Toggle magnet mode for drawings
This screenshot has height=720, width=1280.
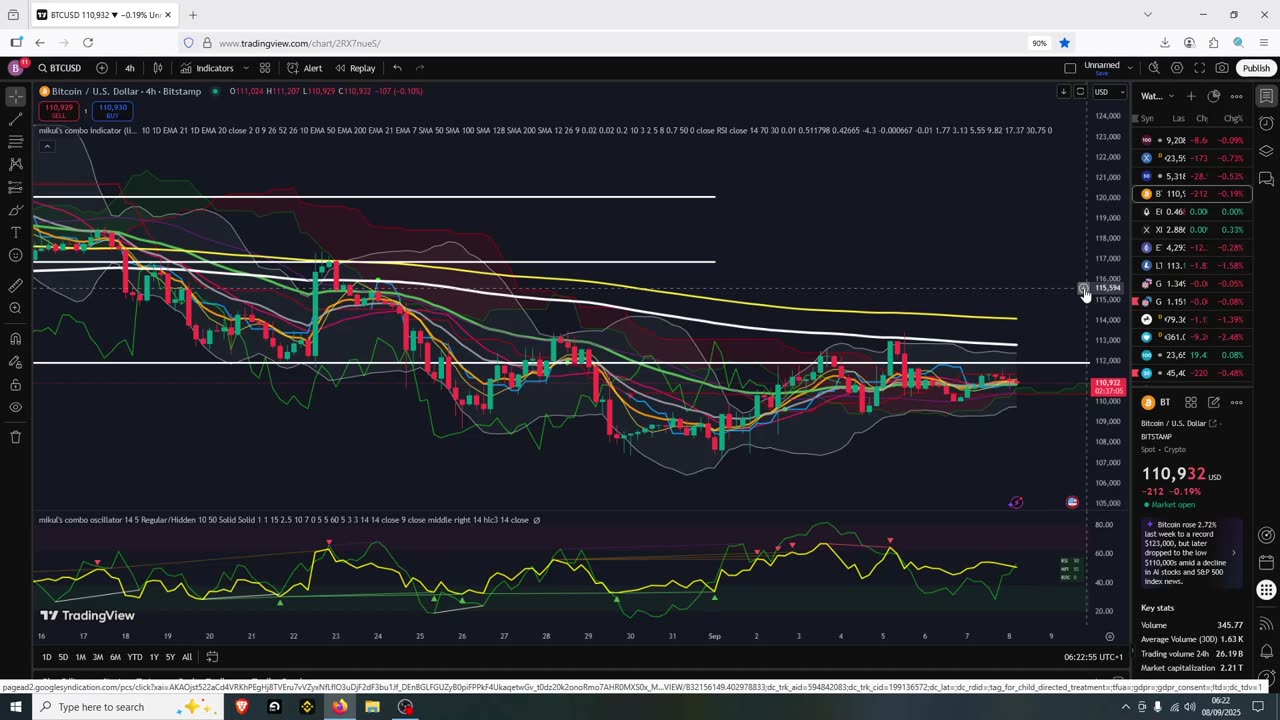16,338
